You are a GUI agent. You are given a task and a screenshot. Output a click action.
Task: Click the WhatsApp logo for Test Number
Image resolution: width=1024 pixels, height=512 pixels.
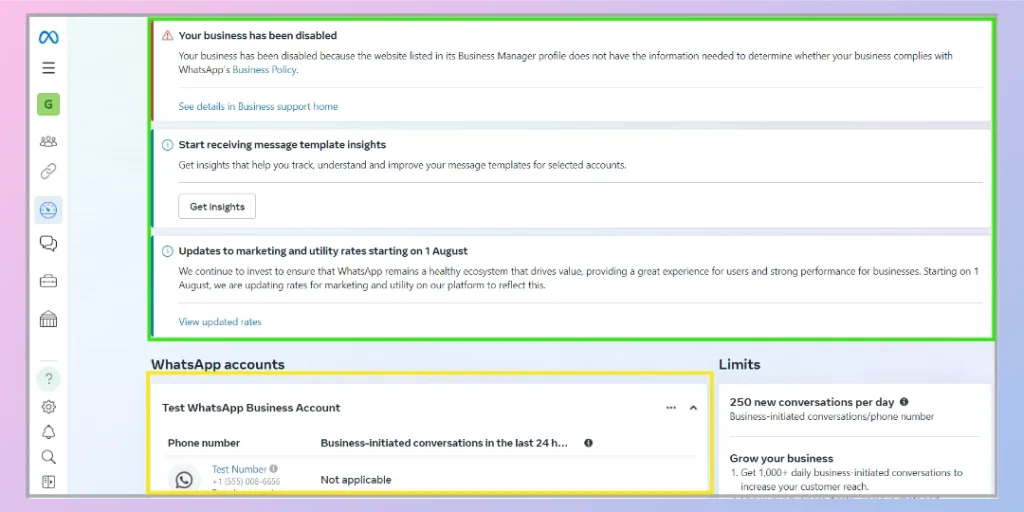pyautogui.click(x=184, y=481)
